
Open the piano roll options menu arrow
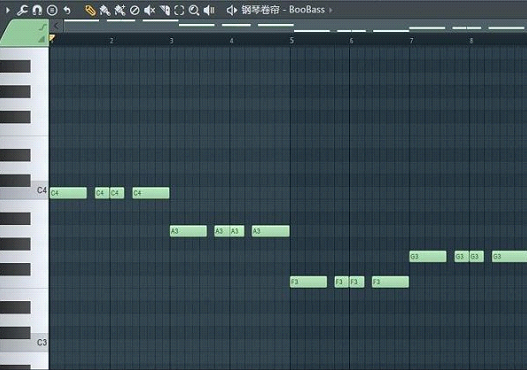[7, 10]
